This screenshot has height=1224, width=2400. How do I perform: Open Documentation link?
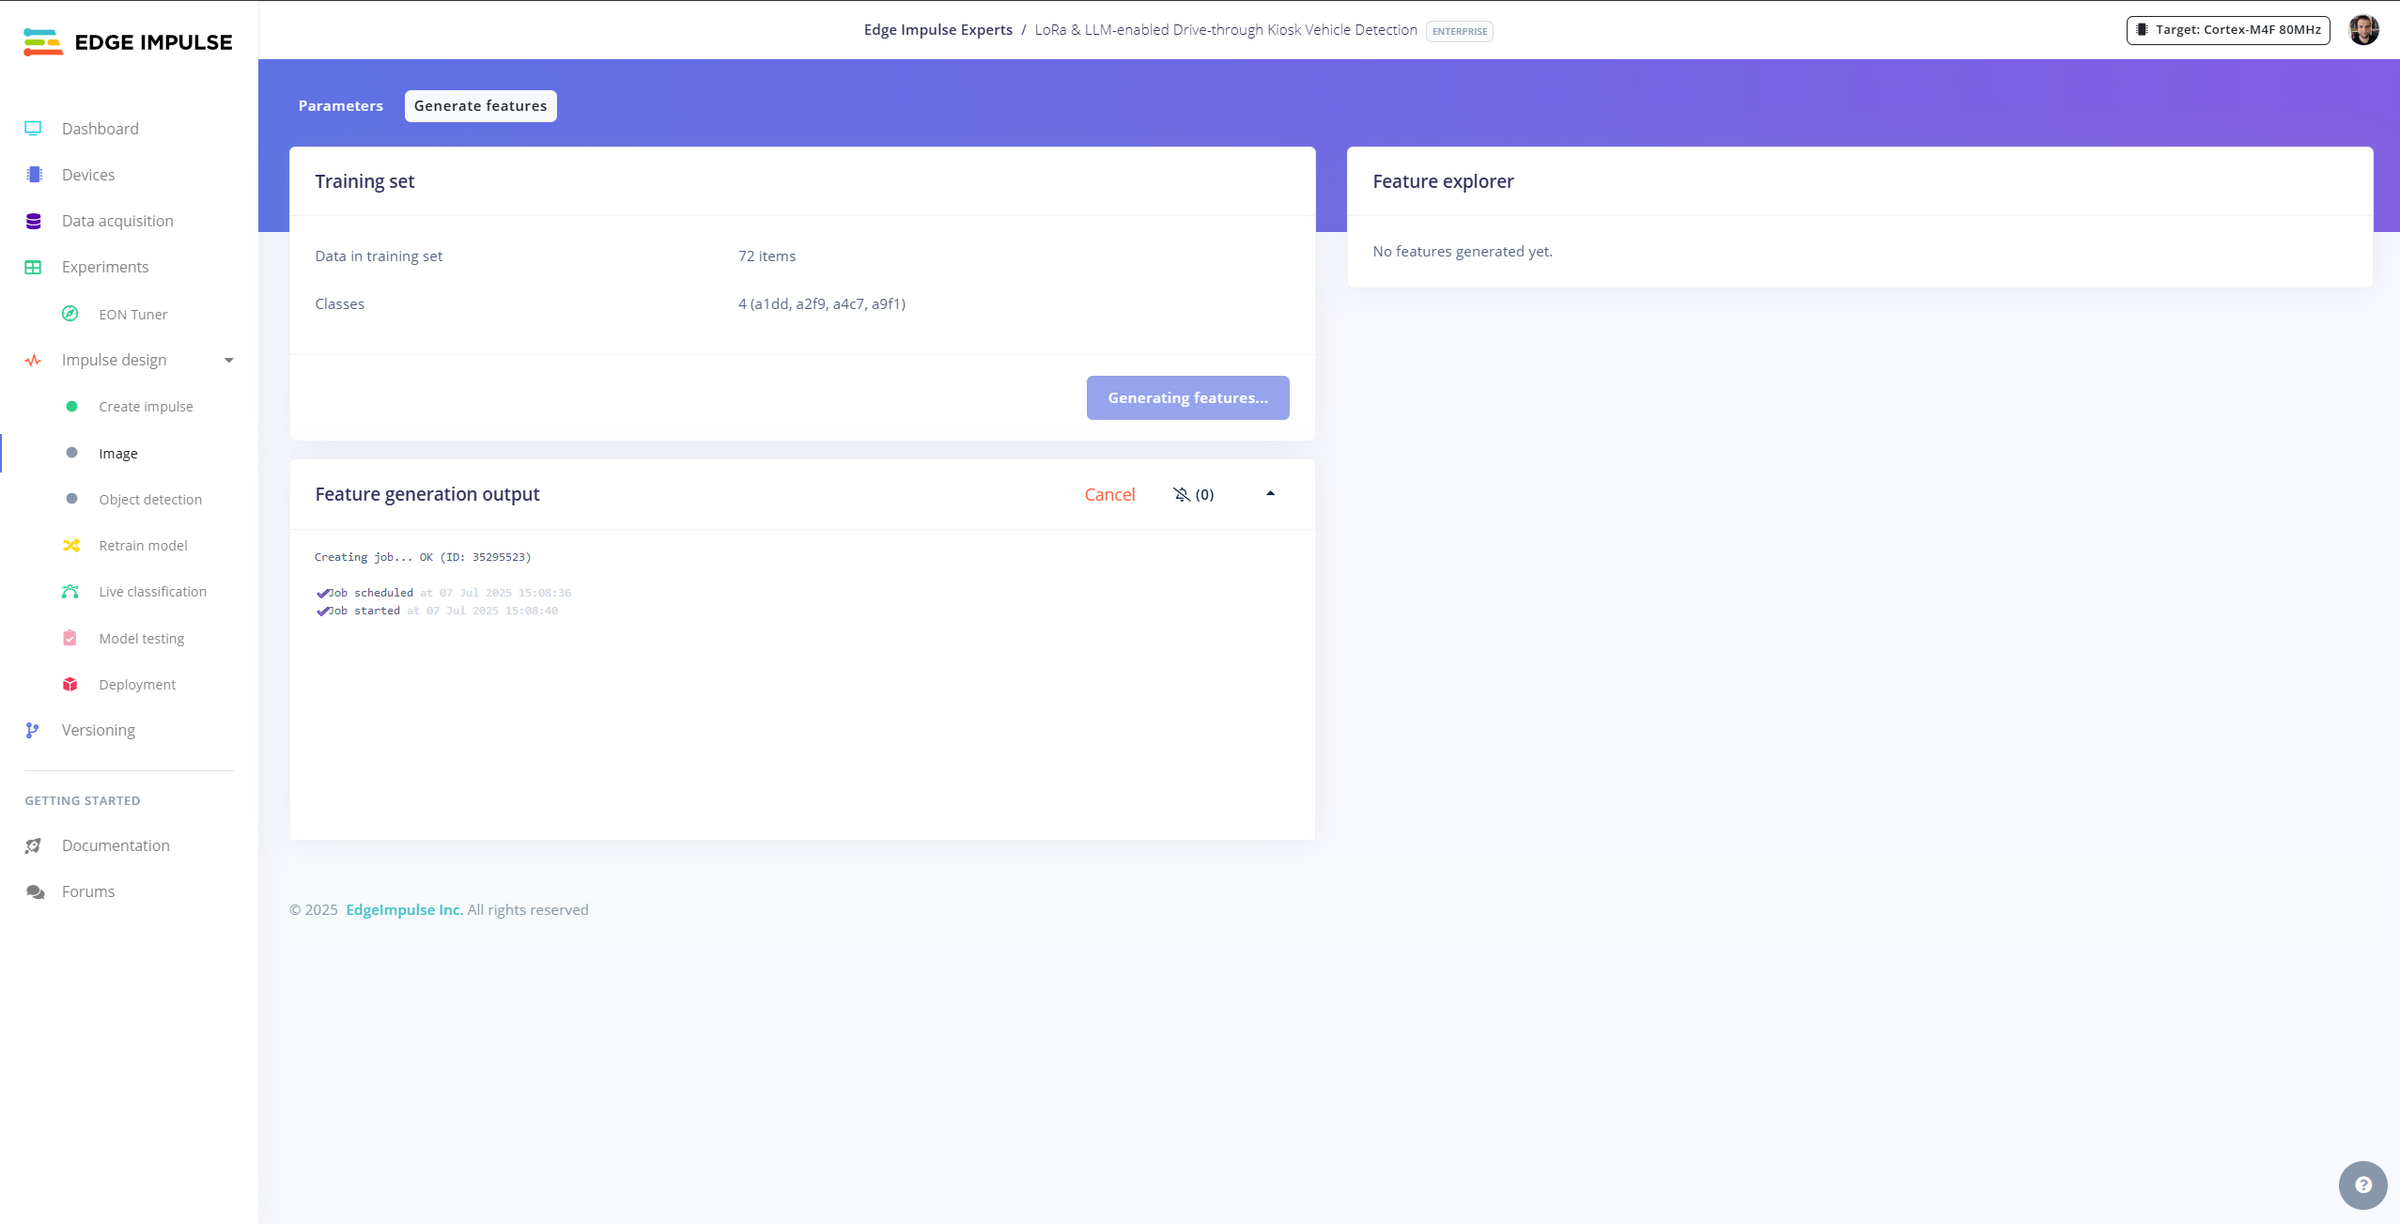point(116,845)
